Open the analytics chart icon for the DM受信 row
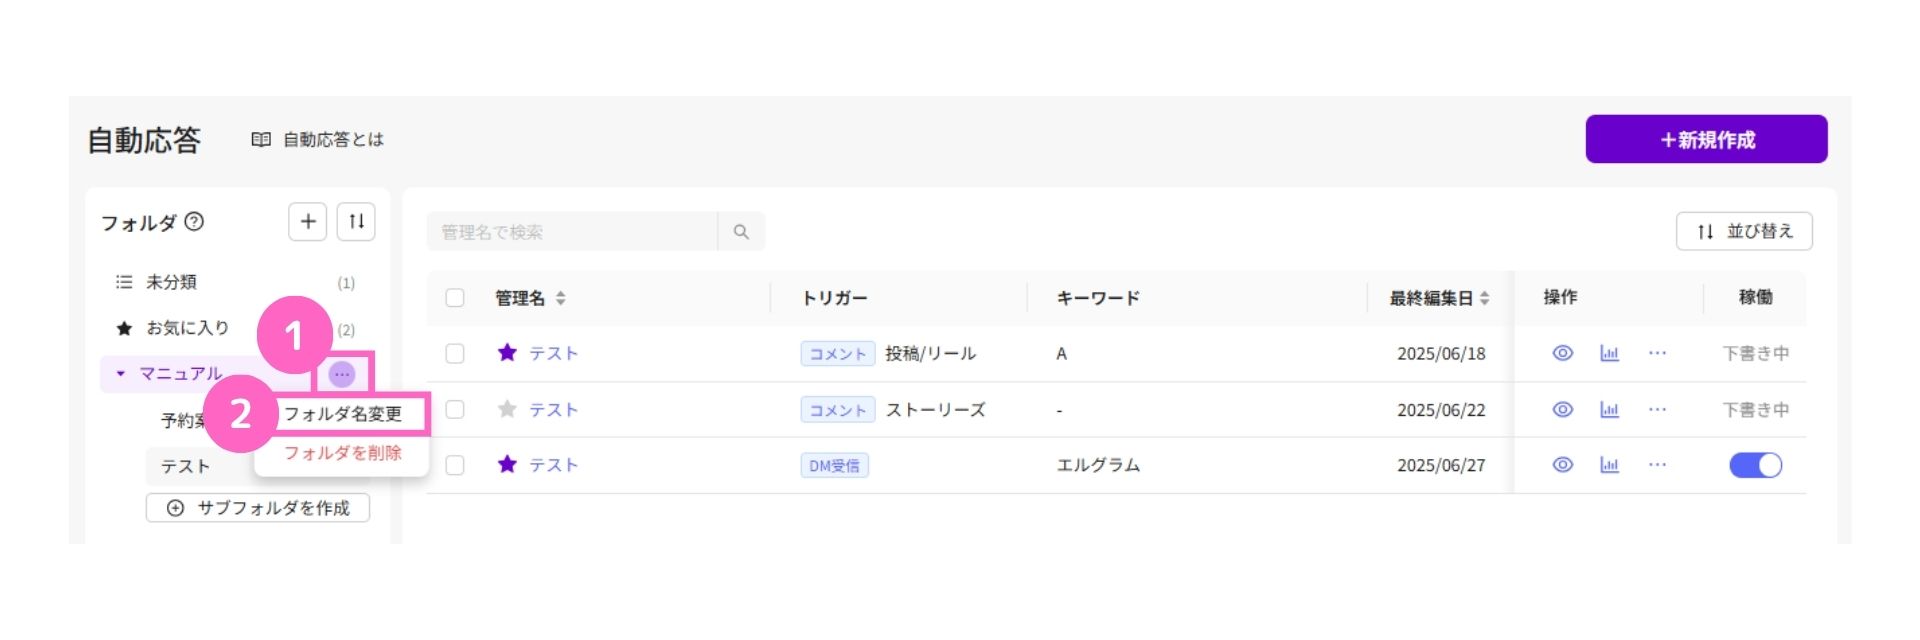 (x=1609, y=465)
